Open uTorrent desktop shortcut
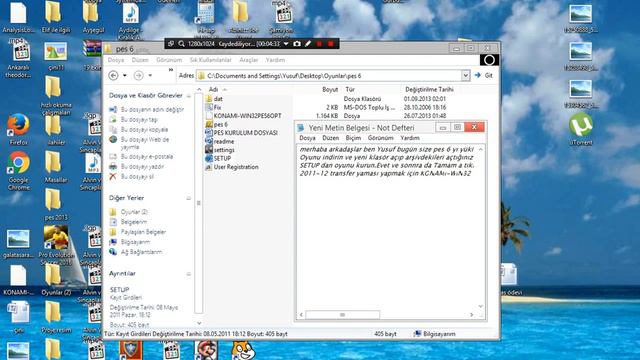Image resolution: width=640 pixels, height=360 pixels. (581, 130)
